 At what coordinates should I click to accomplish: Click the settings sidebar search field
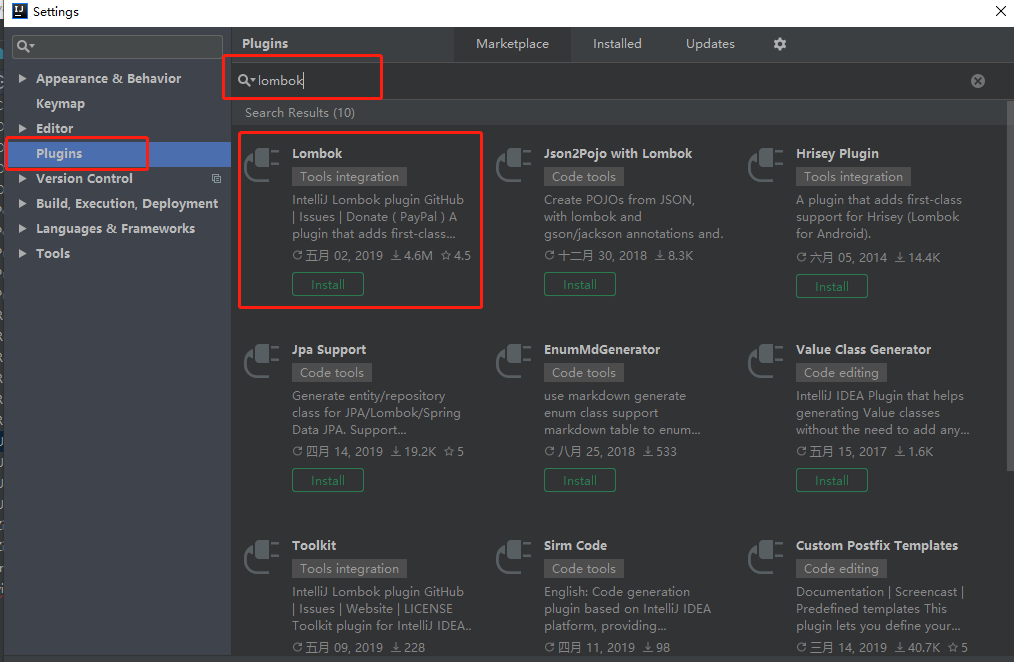118,46
